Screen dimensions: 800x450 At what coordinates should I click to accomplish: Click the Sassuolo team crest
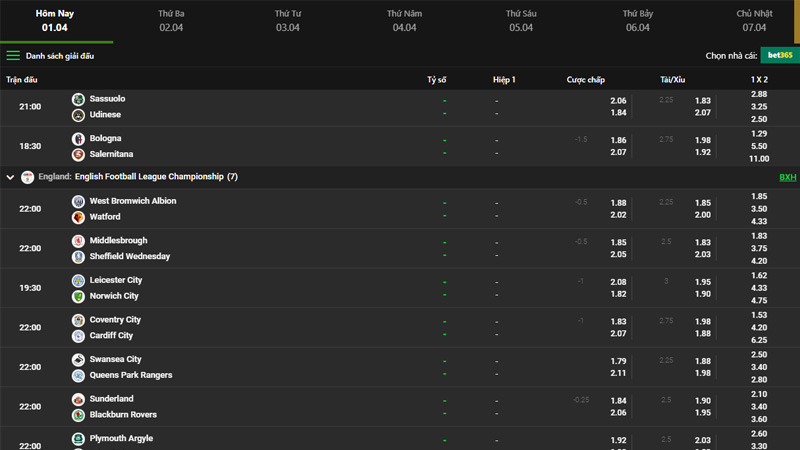click(x=78, y=99)
